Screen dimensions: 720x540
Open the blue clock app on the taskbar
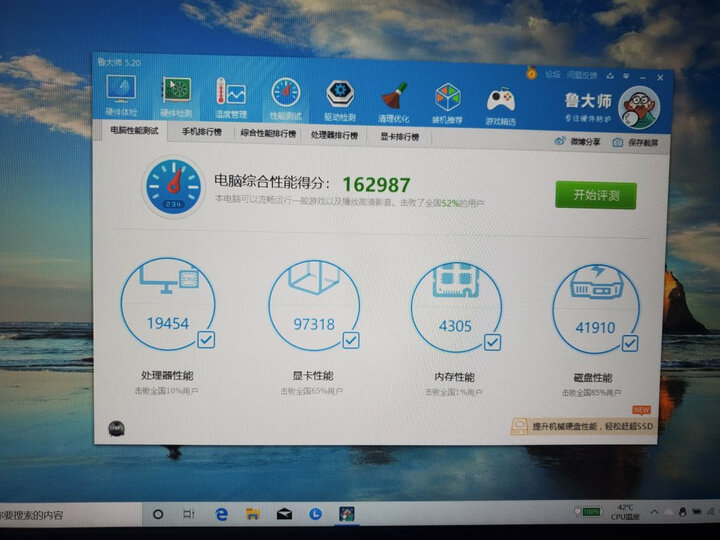tap(315, 513)
